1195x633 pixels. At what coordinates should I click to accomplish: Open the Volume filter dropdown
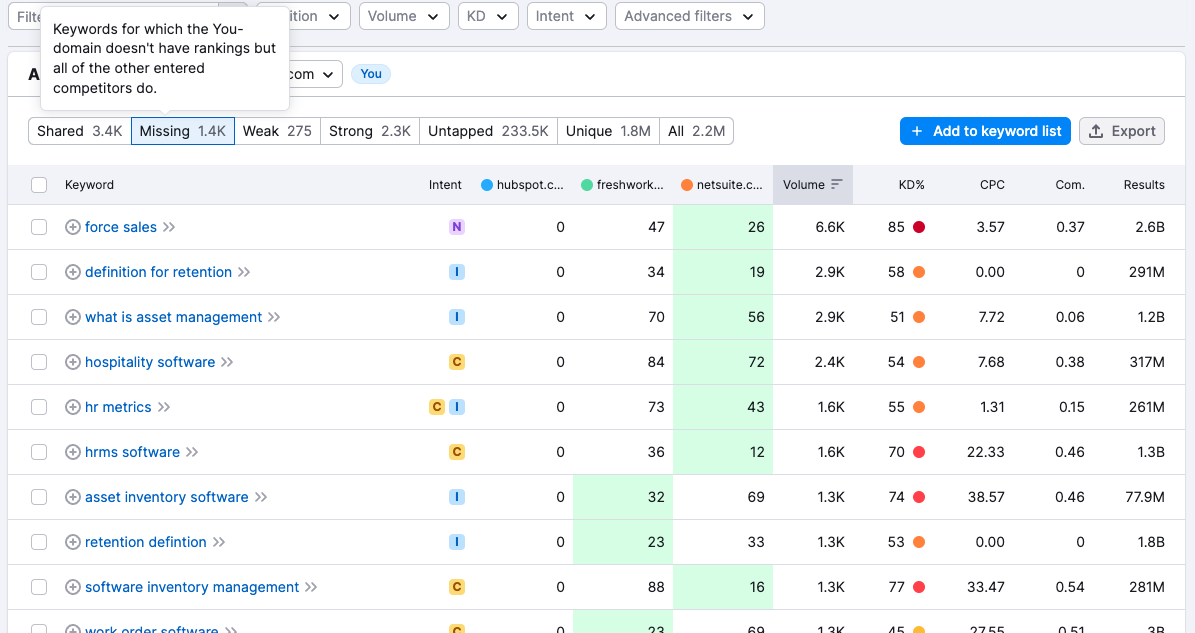[x=404, y=16]
